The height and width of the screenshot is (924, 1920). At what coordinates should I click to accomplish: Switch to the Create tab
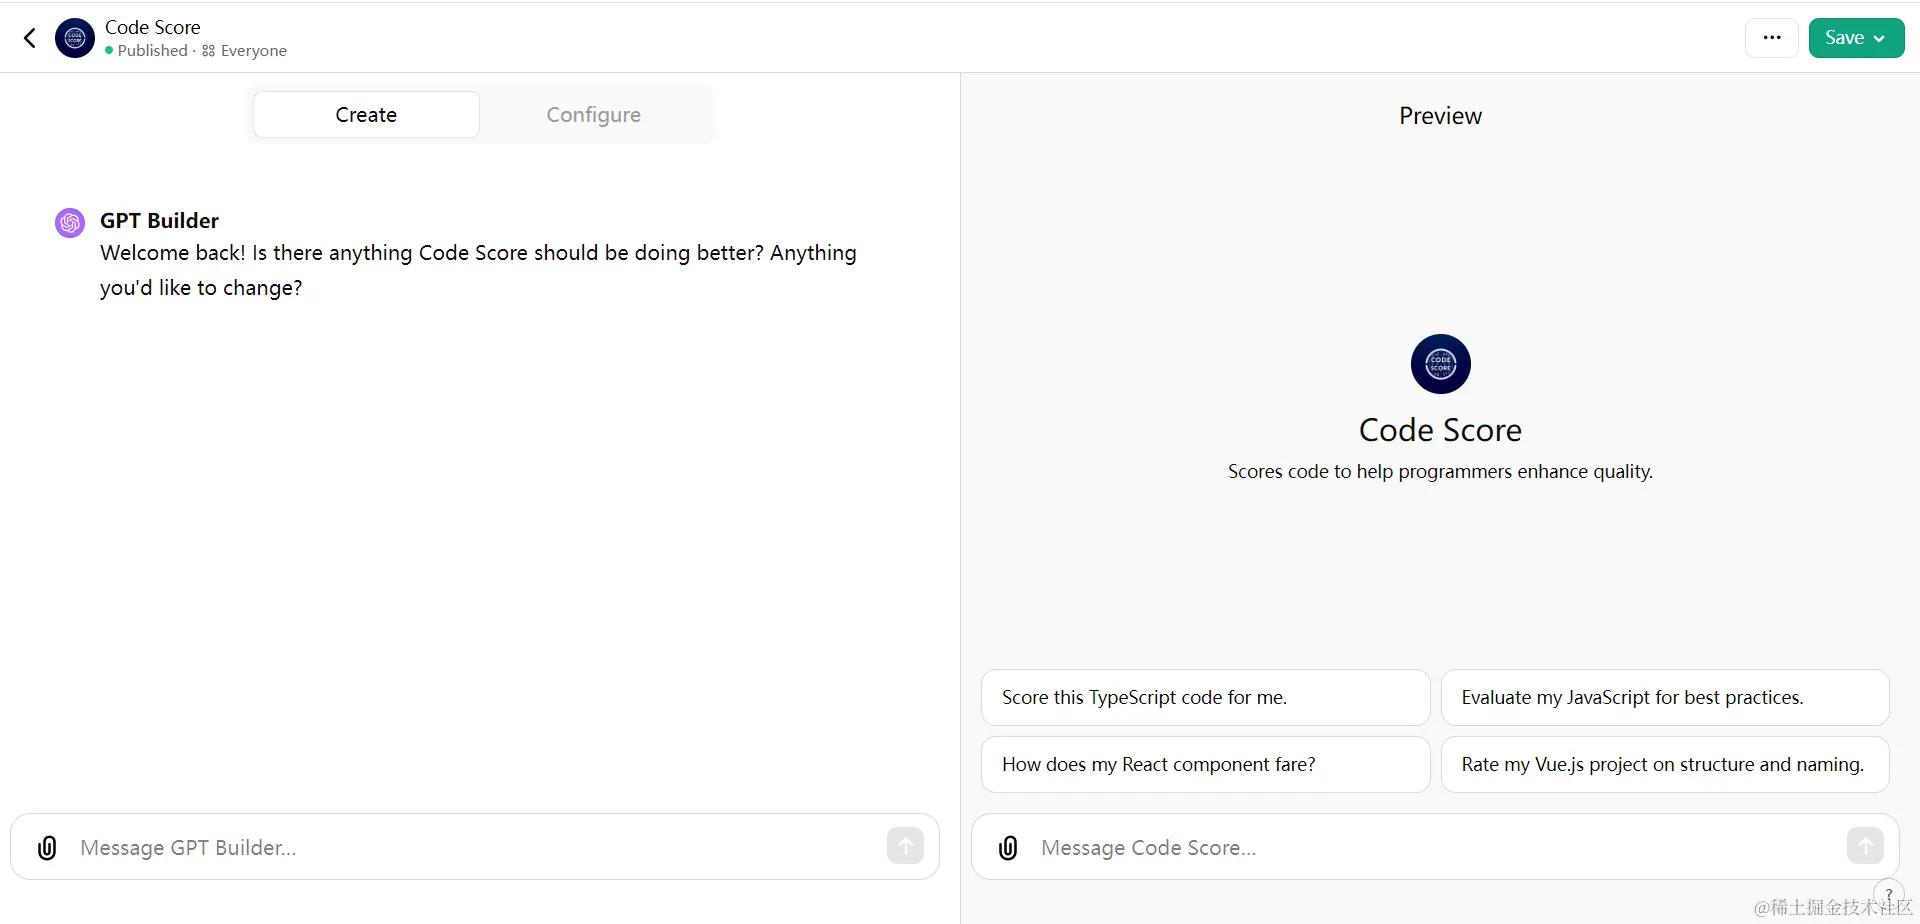(366, 115)
